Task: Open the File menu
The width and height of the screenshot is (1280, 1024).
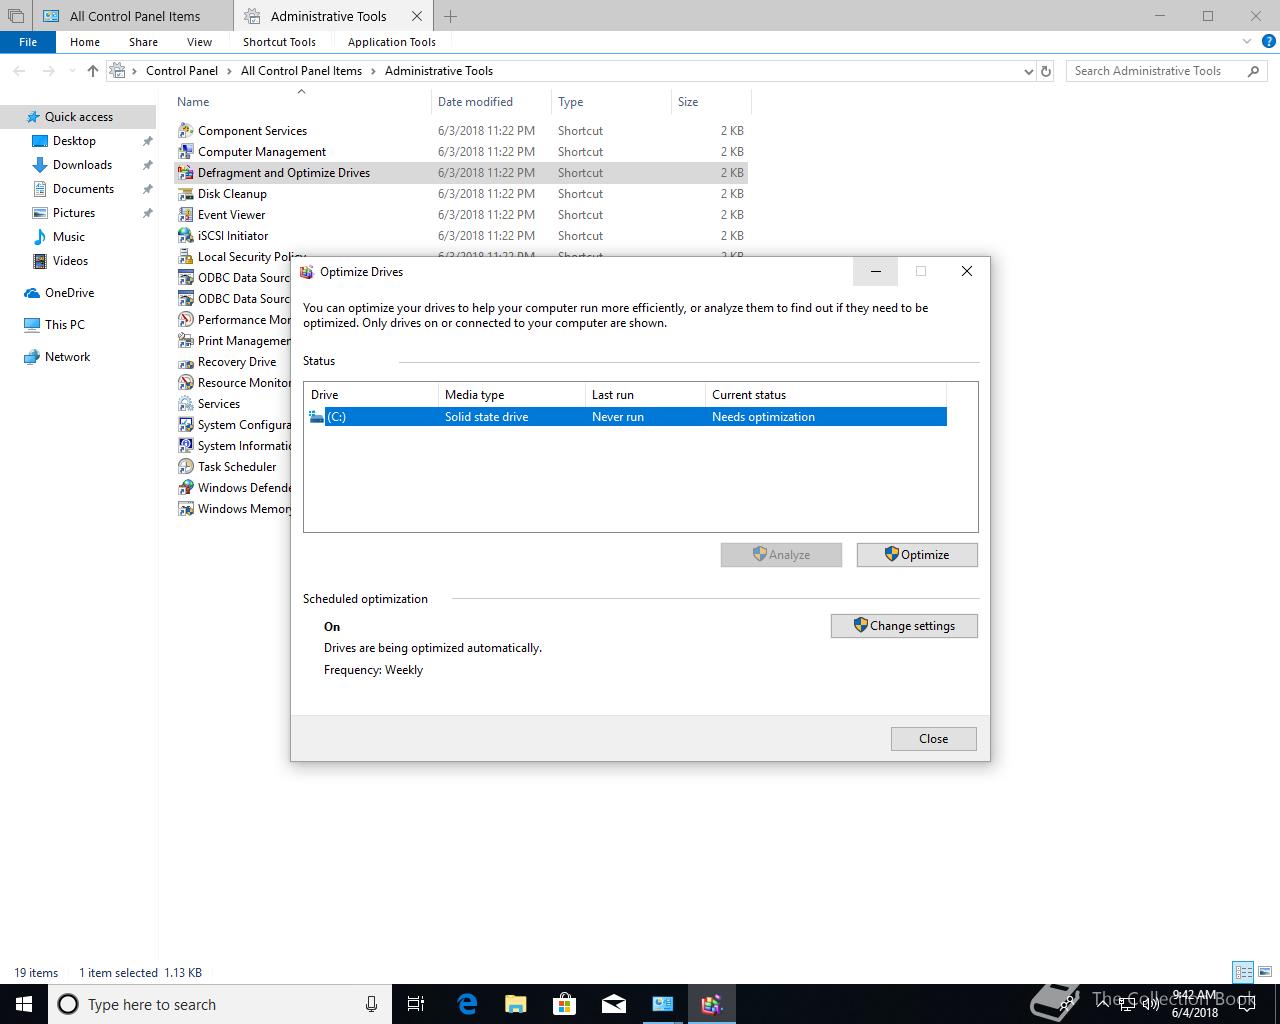Action: 28,42
